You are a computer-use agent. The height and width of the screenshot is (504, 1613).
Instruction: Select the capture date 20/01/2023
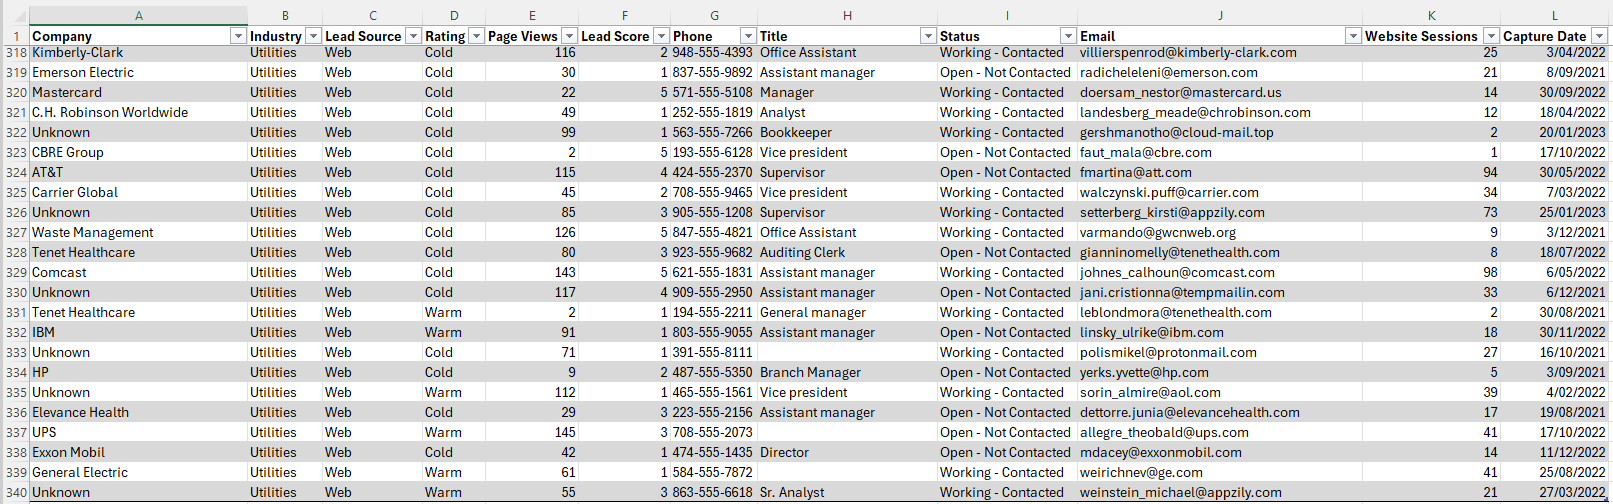pos(1554,132)
